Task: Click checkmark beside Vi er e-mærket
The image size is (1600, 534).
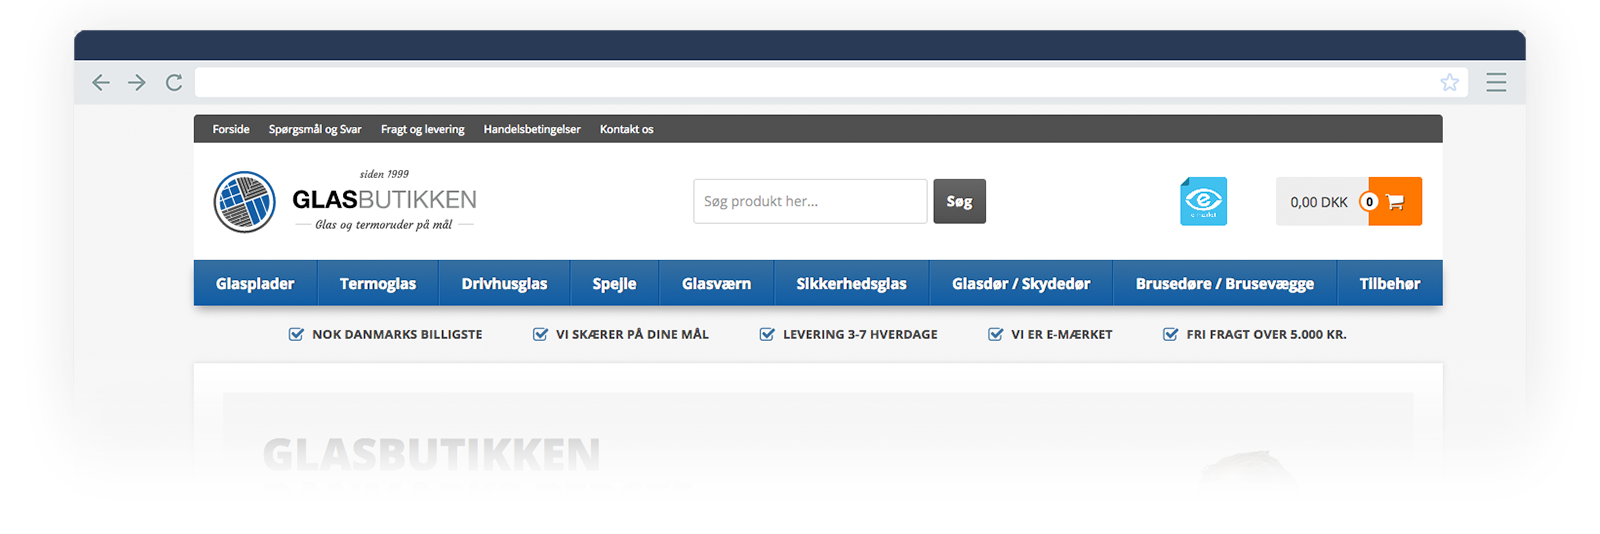Action: click(995, 334)
